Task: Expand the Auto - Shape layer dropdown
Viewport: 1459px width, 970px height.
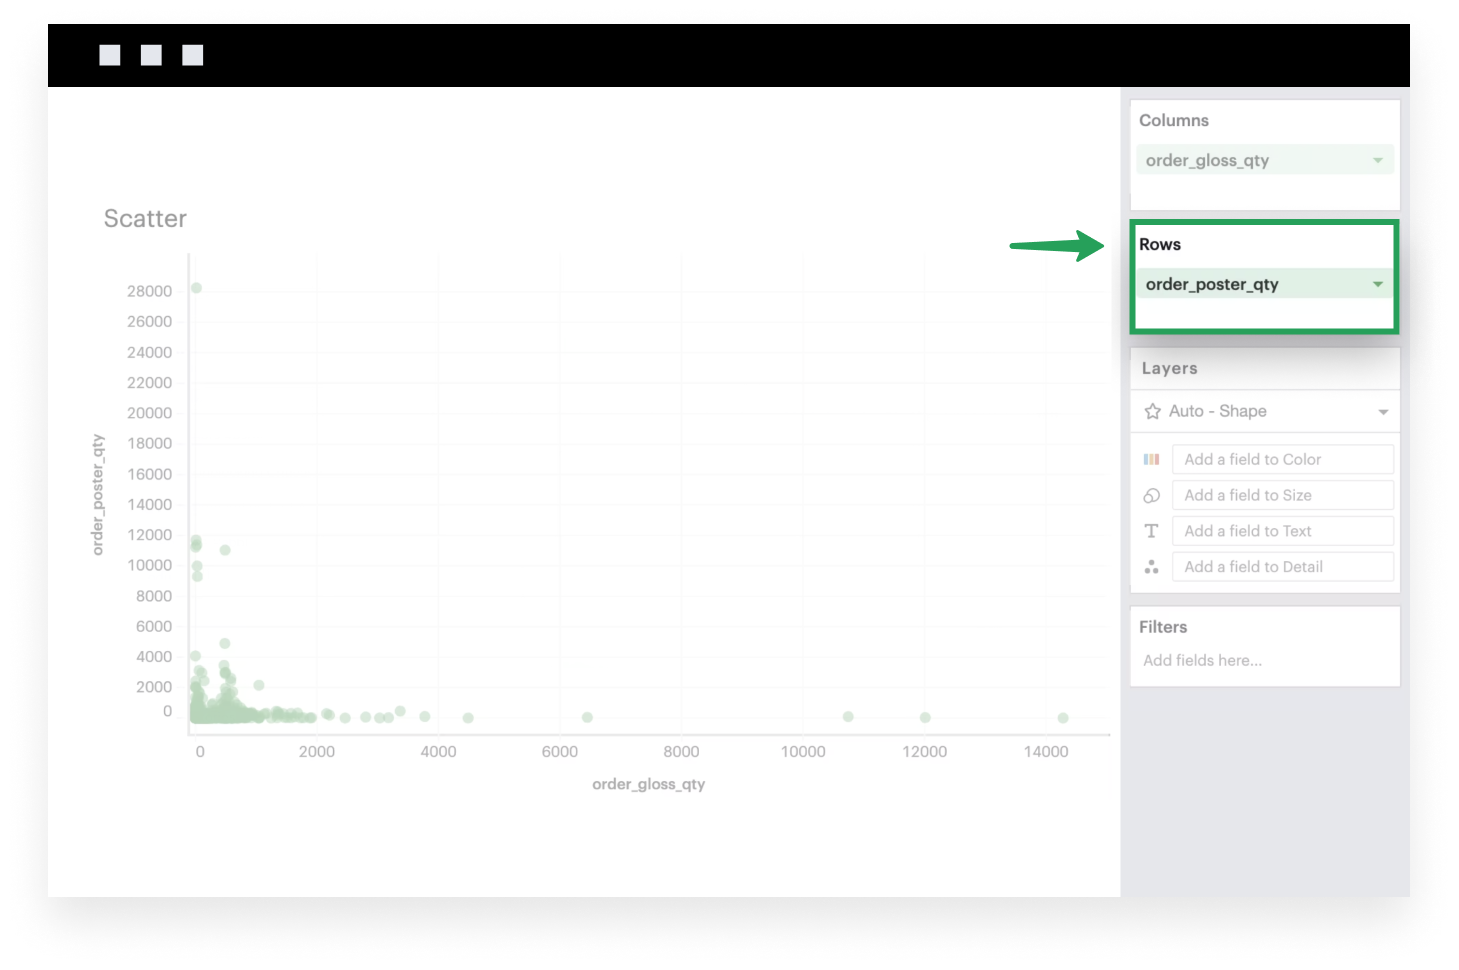Action: click(1384, 411)
